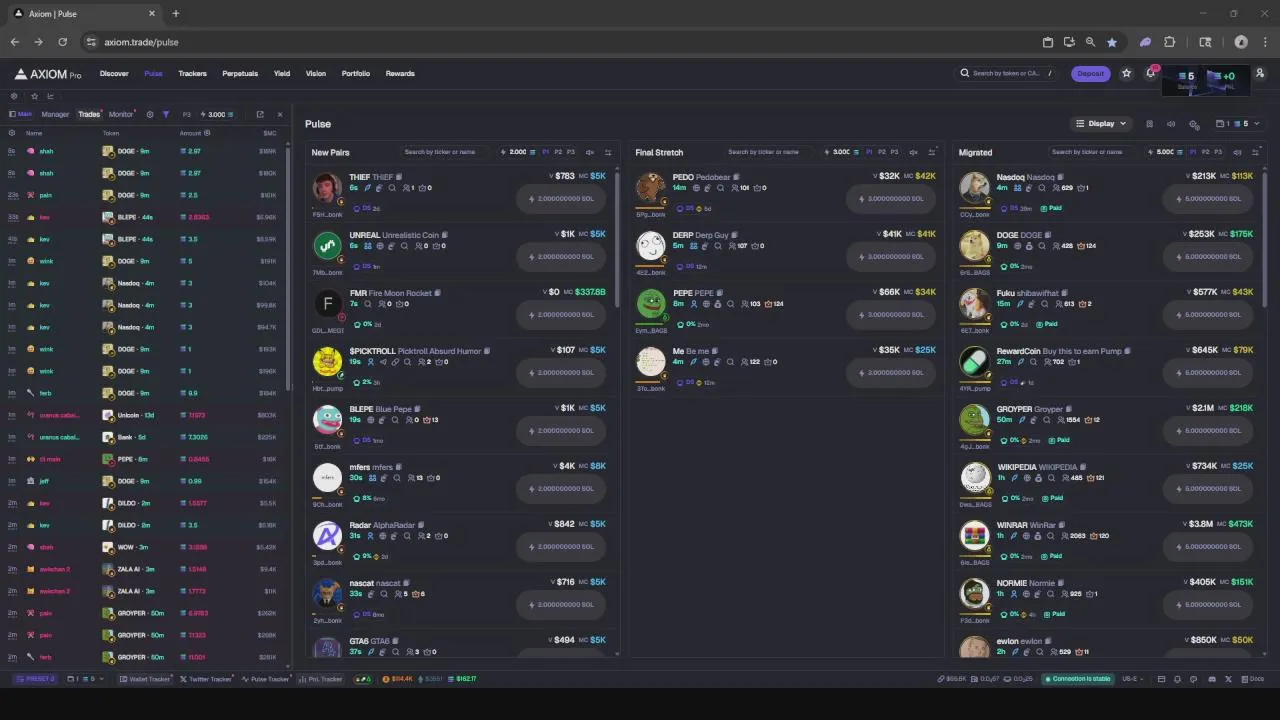This screenshot has height=720, width=1280.
Task: Pop out the tracker panel in a new window
Action: pyautogui.click(x=260, y=114)
